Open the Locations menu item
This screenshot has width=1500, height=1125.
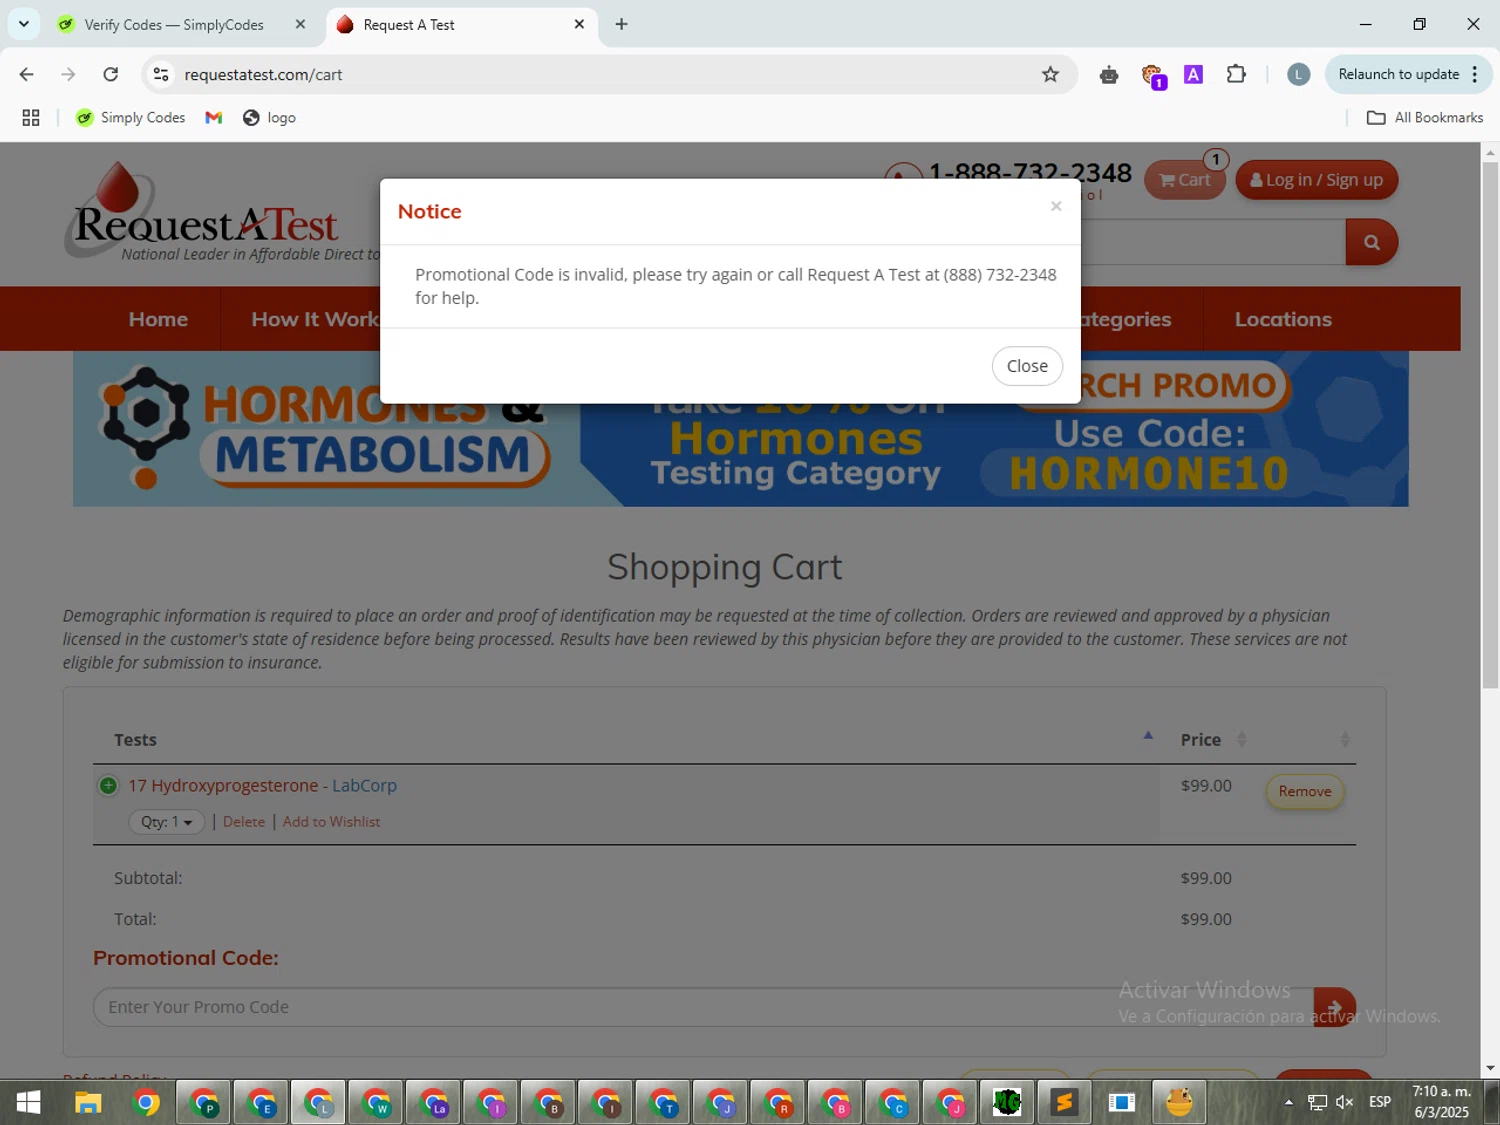1283,319
